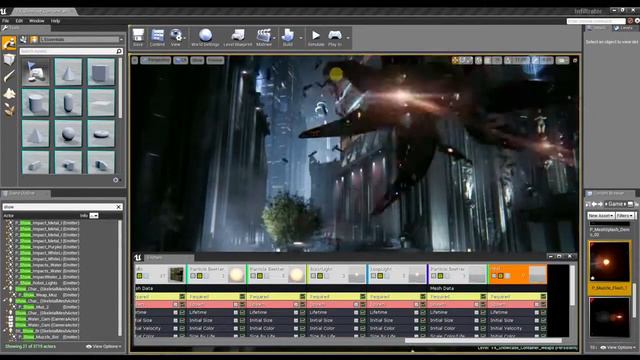Click the Simulate play arrow icon
The image size is (640, 360).
[x=316, y=37]
